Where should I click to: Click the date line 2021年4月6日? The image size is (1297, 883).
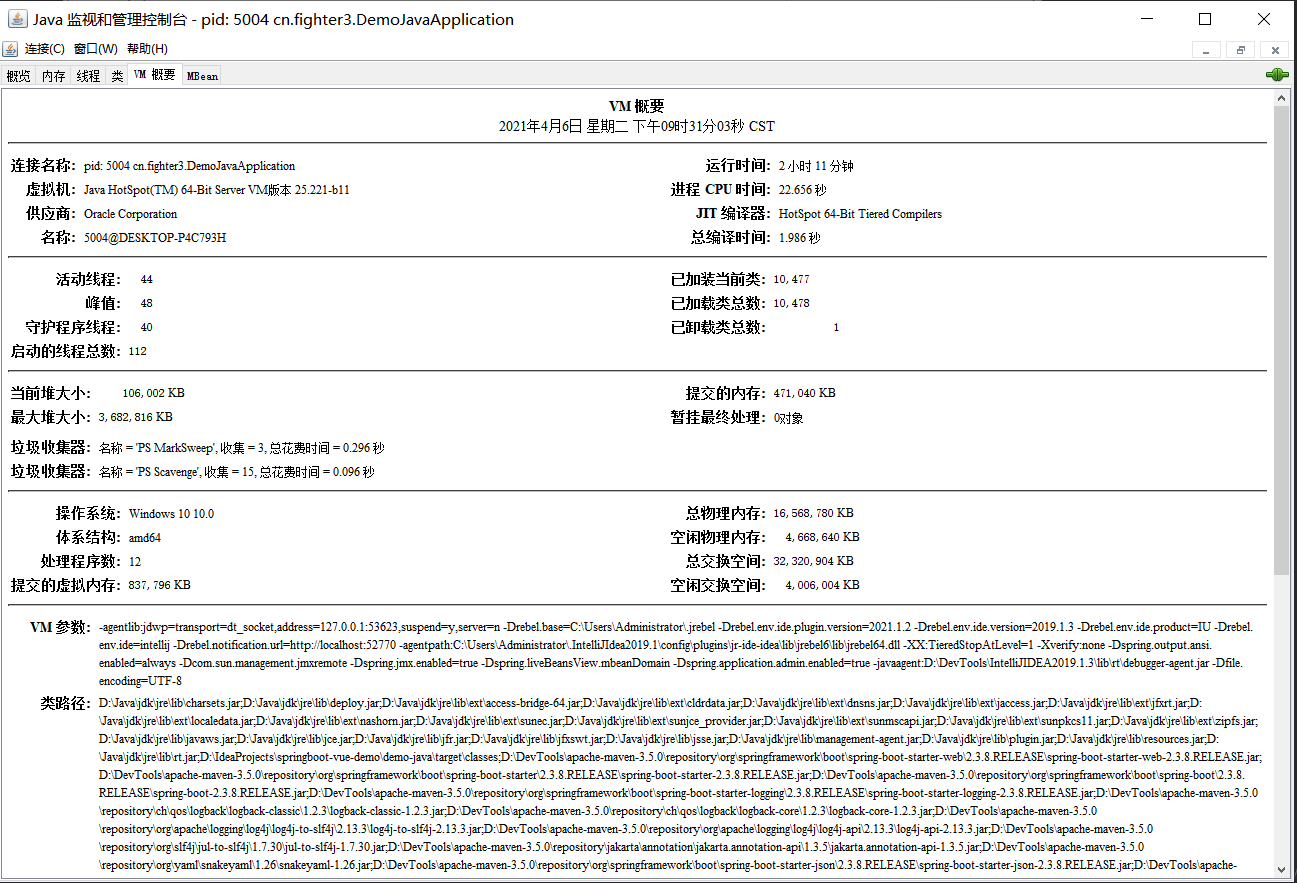(637, 127)
